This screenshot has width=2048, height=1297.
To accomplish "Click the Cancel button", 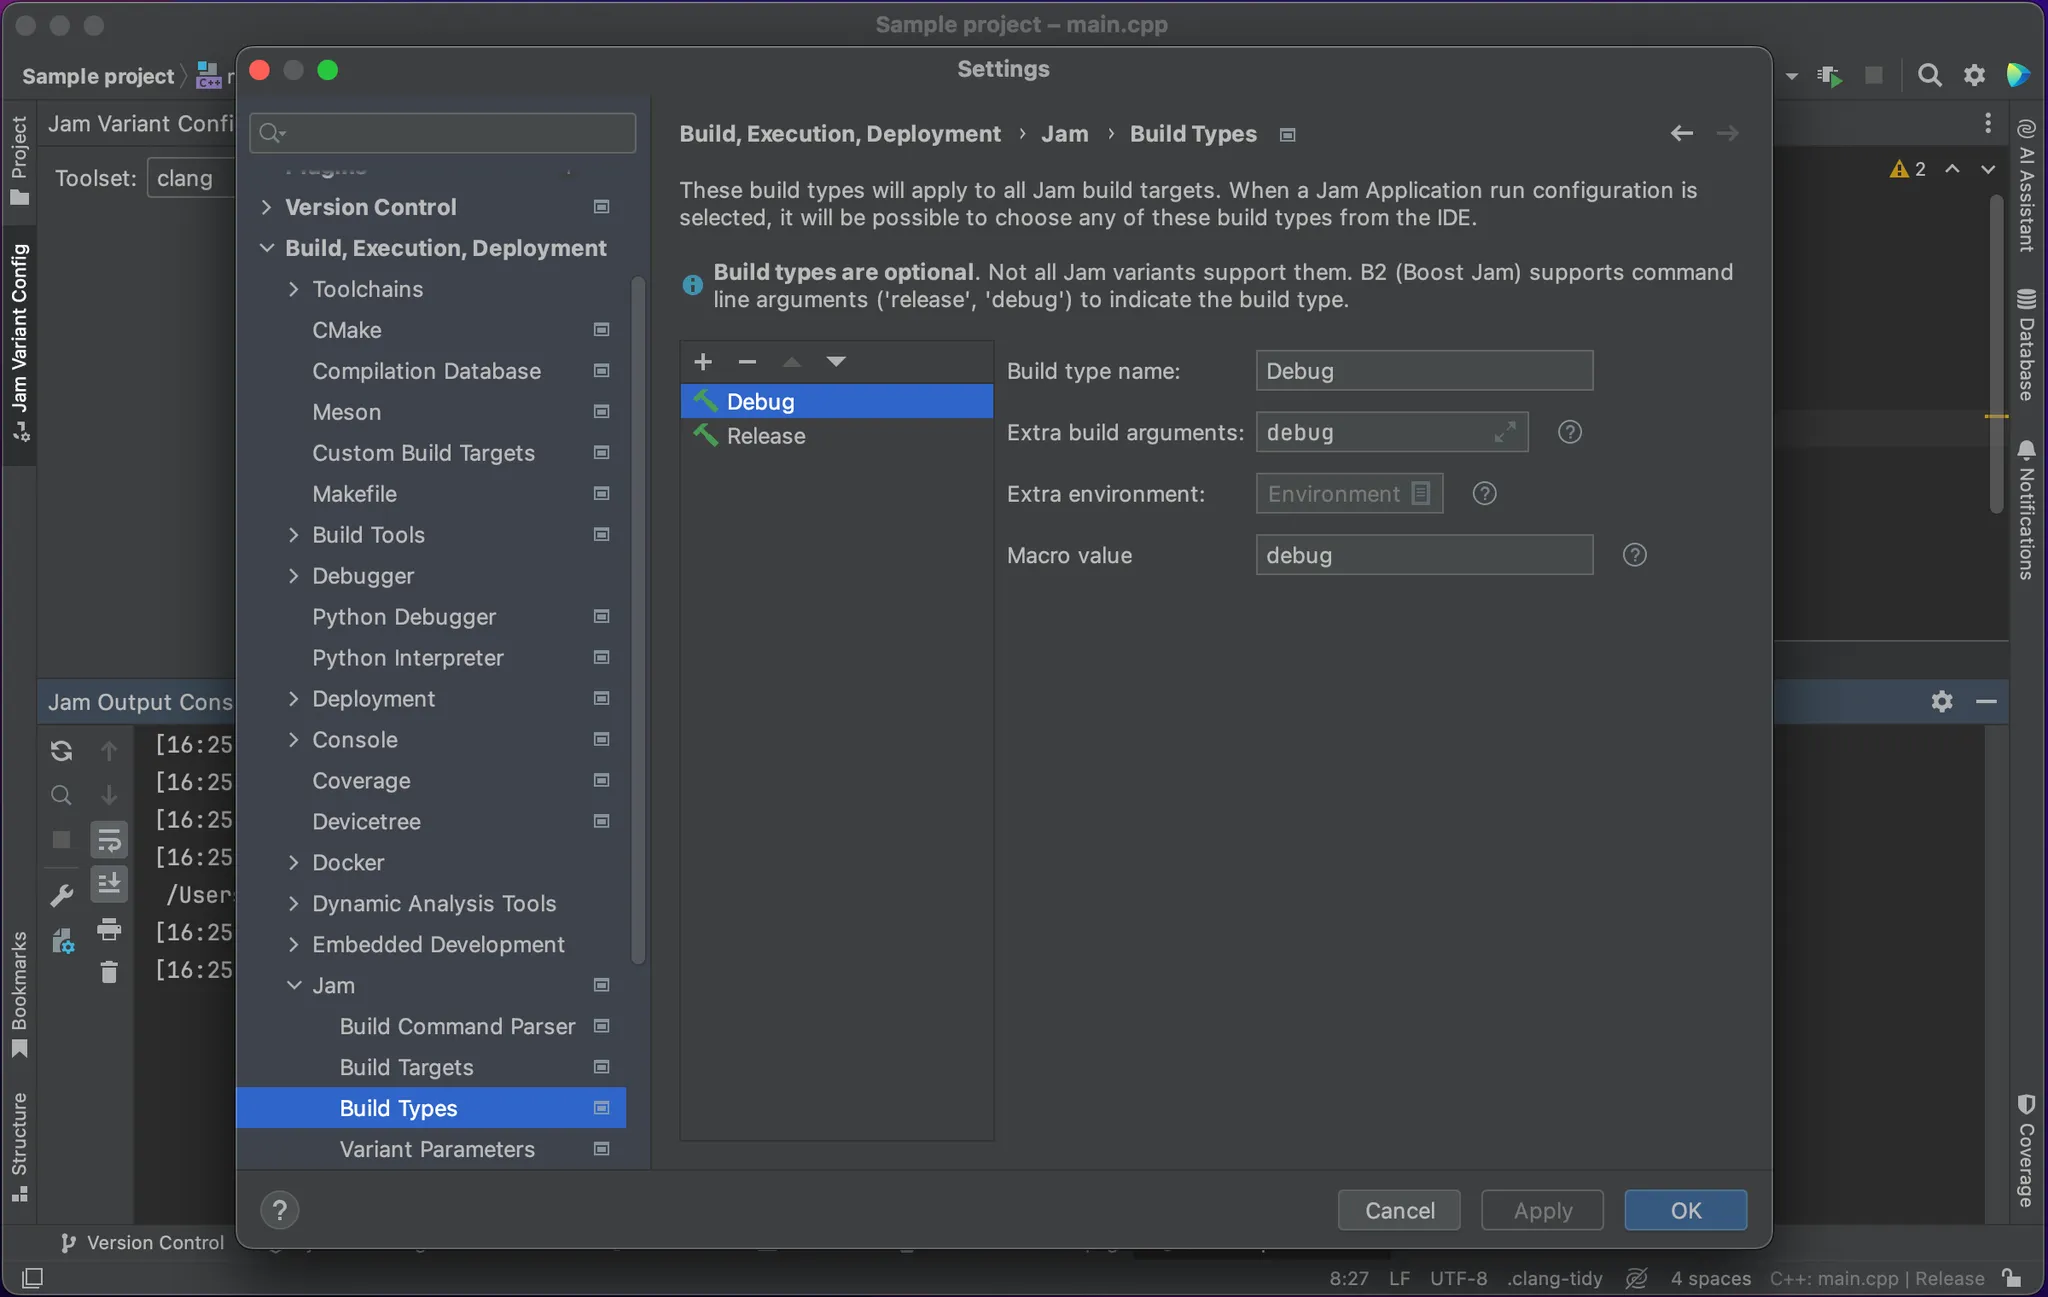I will (x=1399, y=1210).
